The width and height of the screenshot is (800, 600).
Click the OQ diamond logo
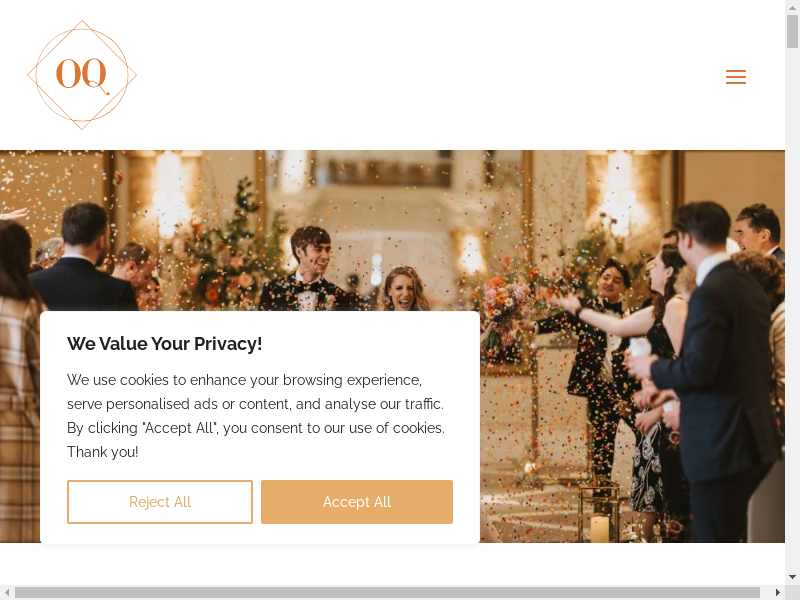pos(82,75)
